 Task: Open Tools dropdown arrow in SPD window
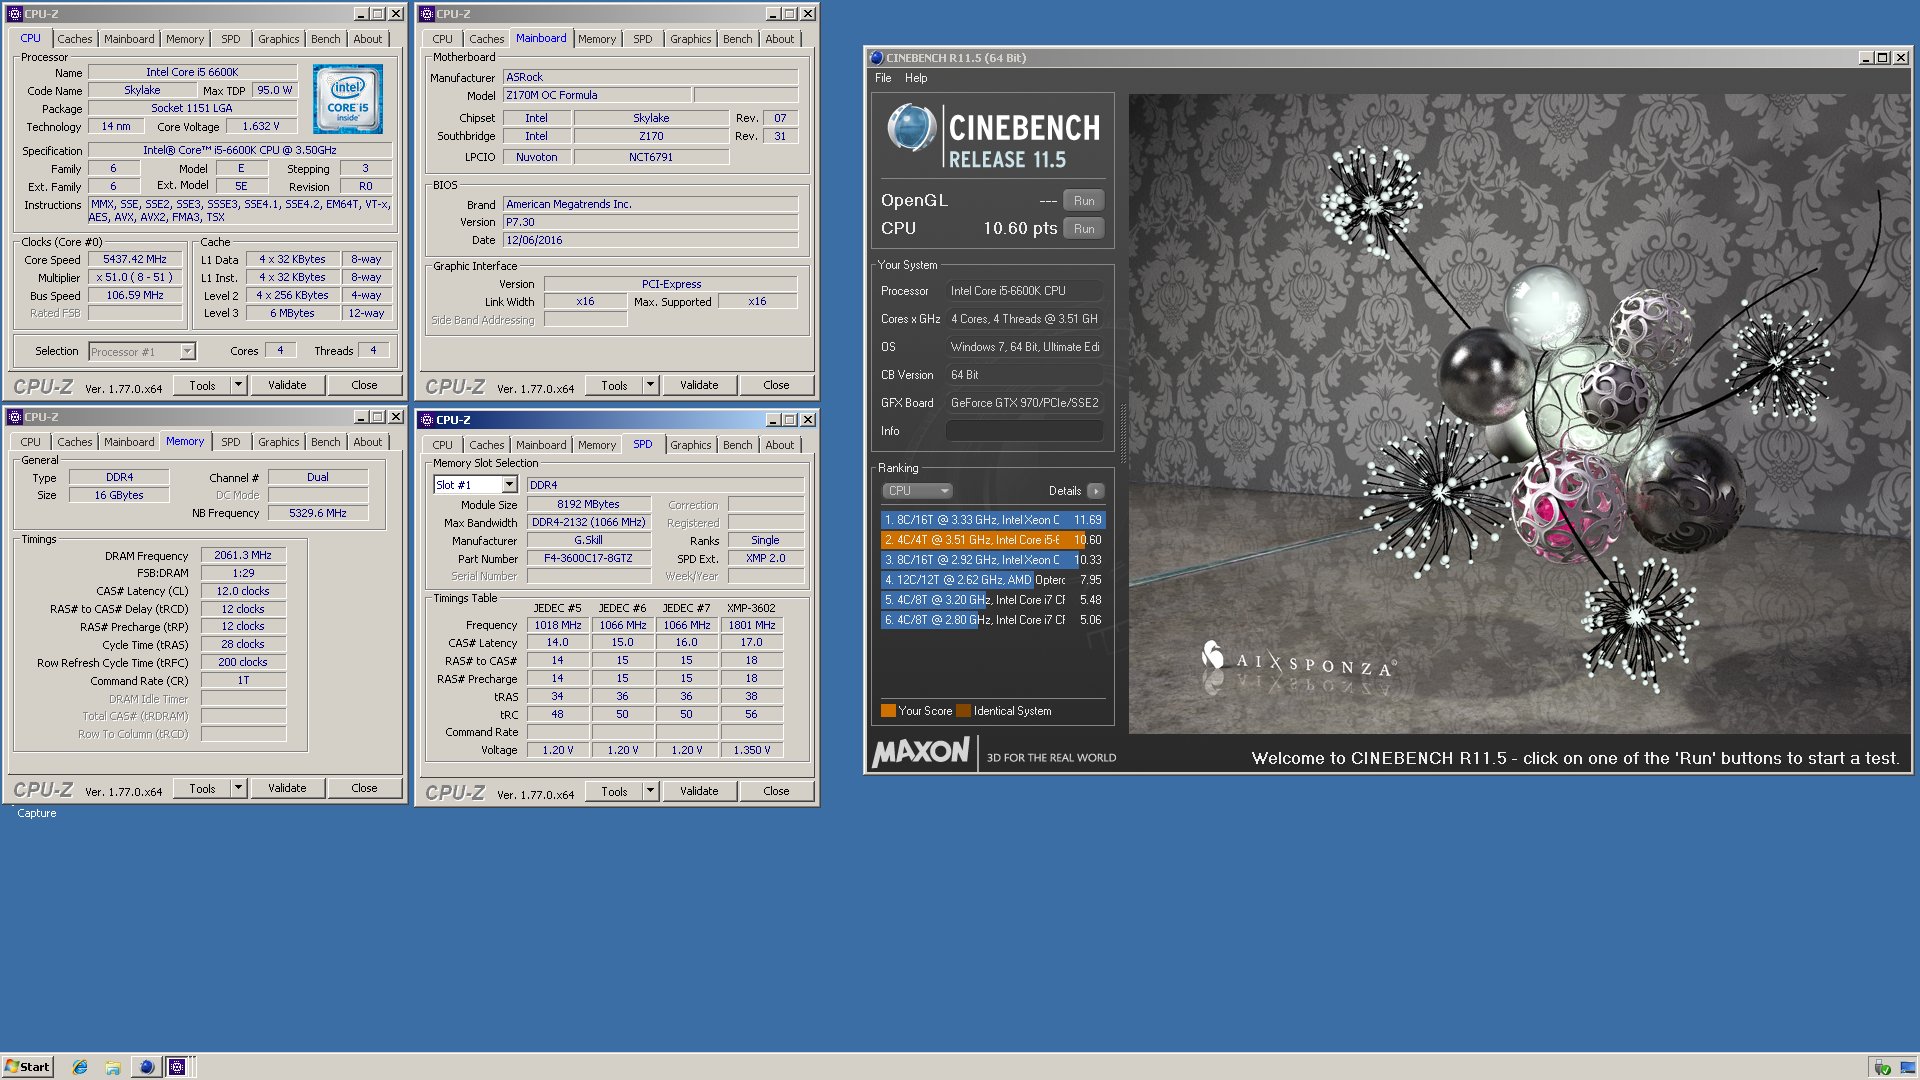point(650,791)
